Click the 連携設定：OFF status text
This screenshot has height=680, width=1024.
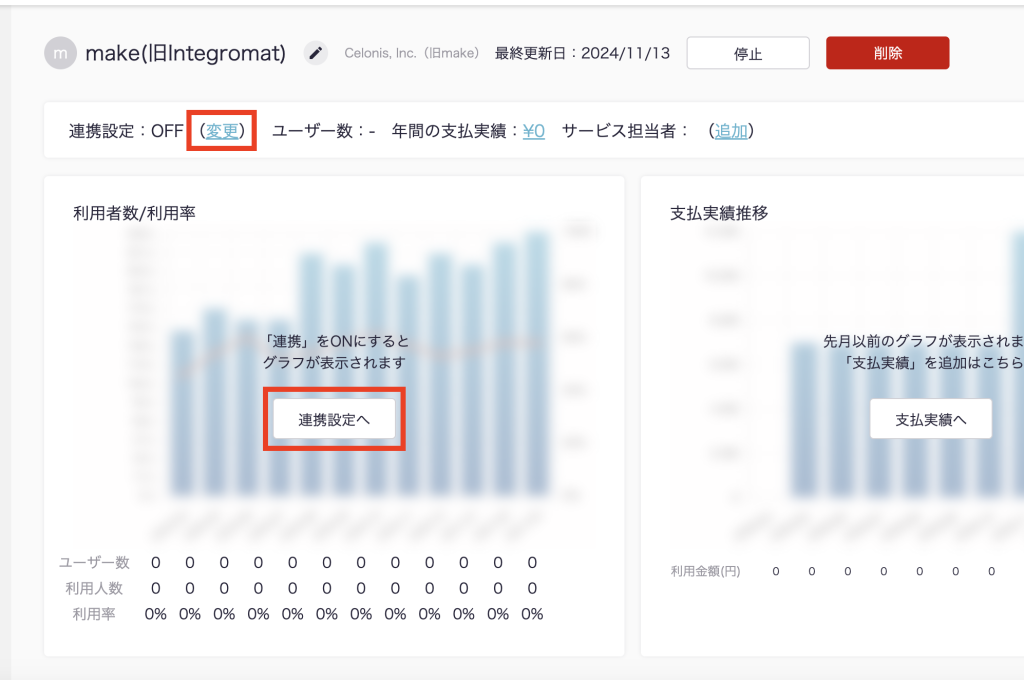click(x=126, y=131)
